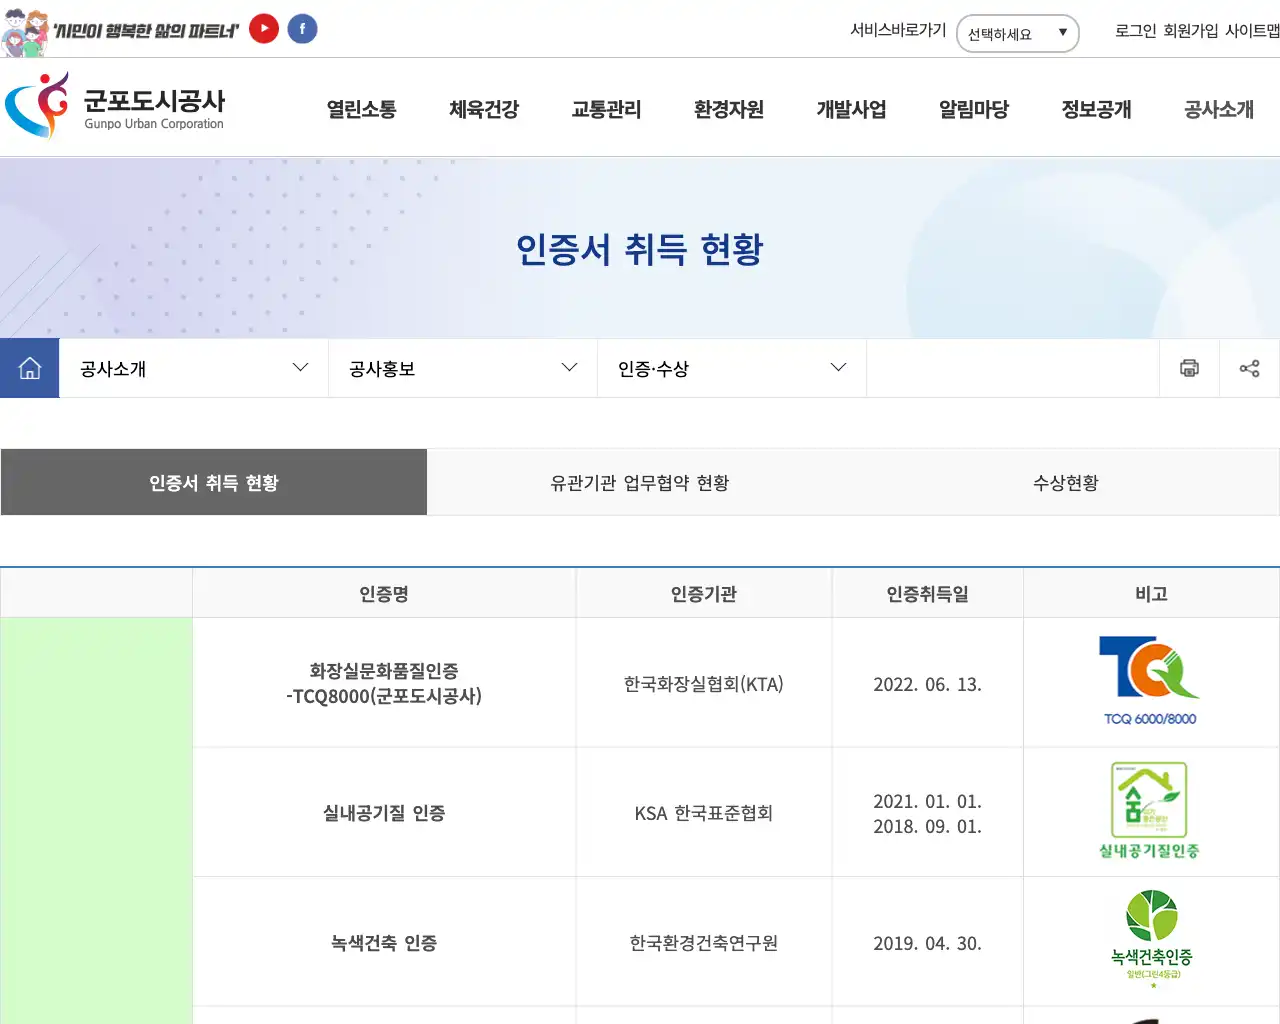The height and width of the screenshot is (1024, 1280).
Task: Click the 회원가입 link
Action: 1190,31
